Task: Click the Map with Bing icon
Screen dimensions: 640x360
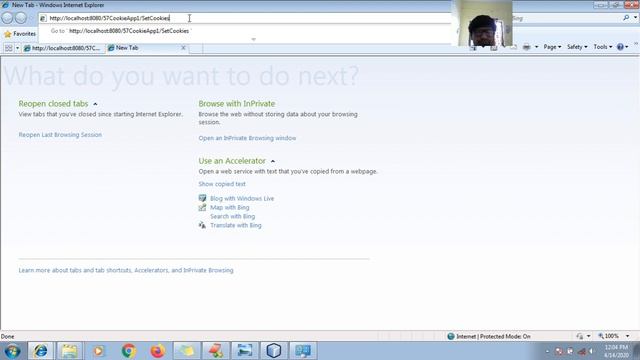Action: (202, 207)
